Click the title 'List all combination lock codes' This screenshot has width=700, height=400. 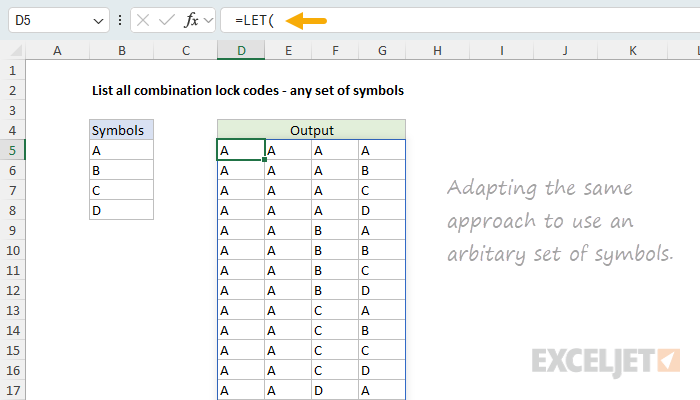[x=185, y=91]
